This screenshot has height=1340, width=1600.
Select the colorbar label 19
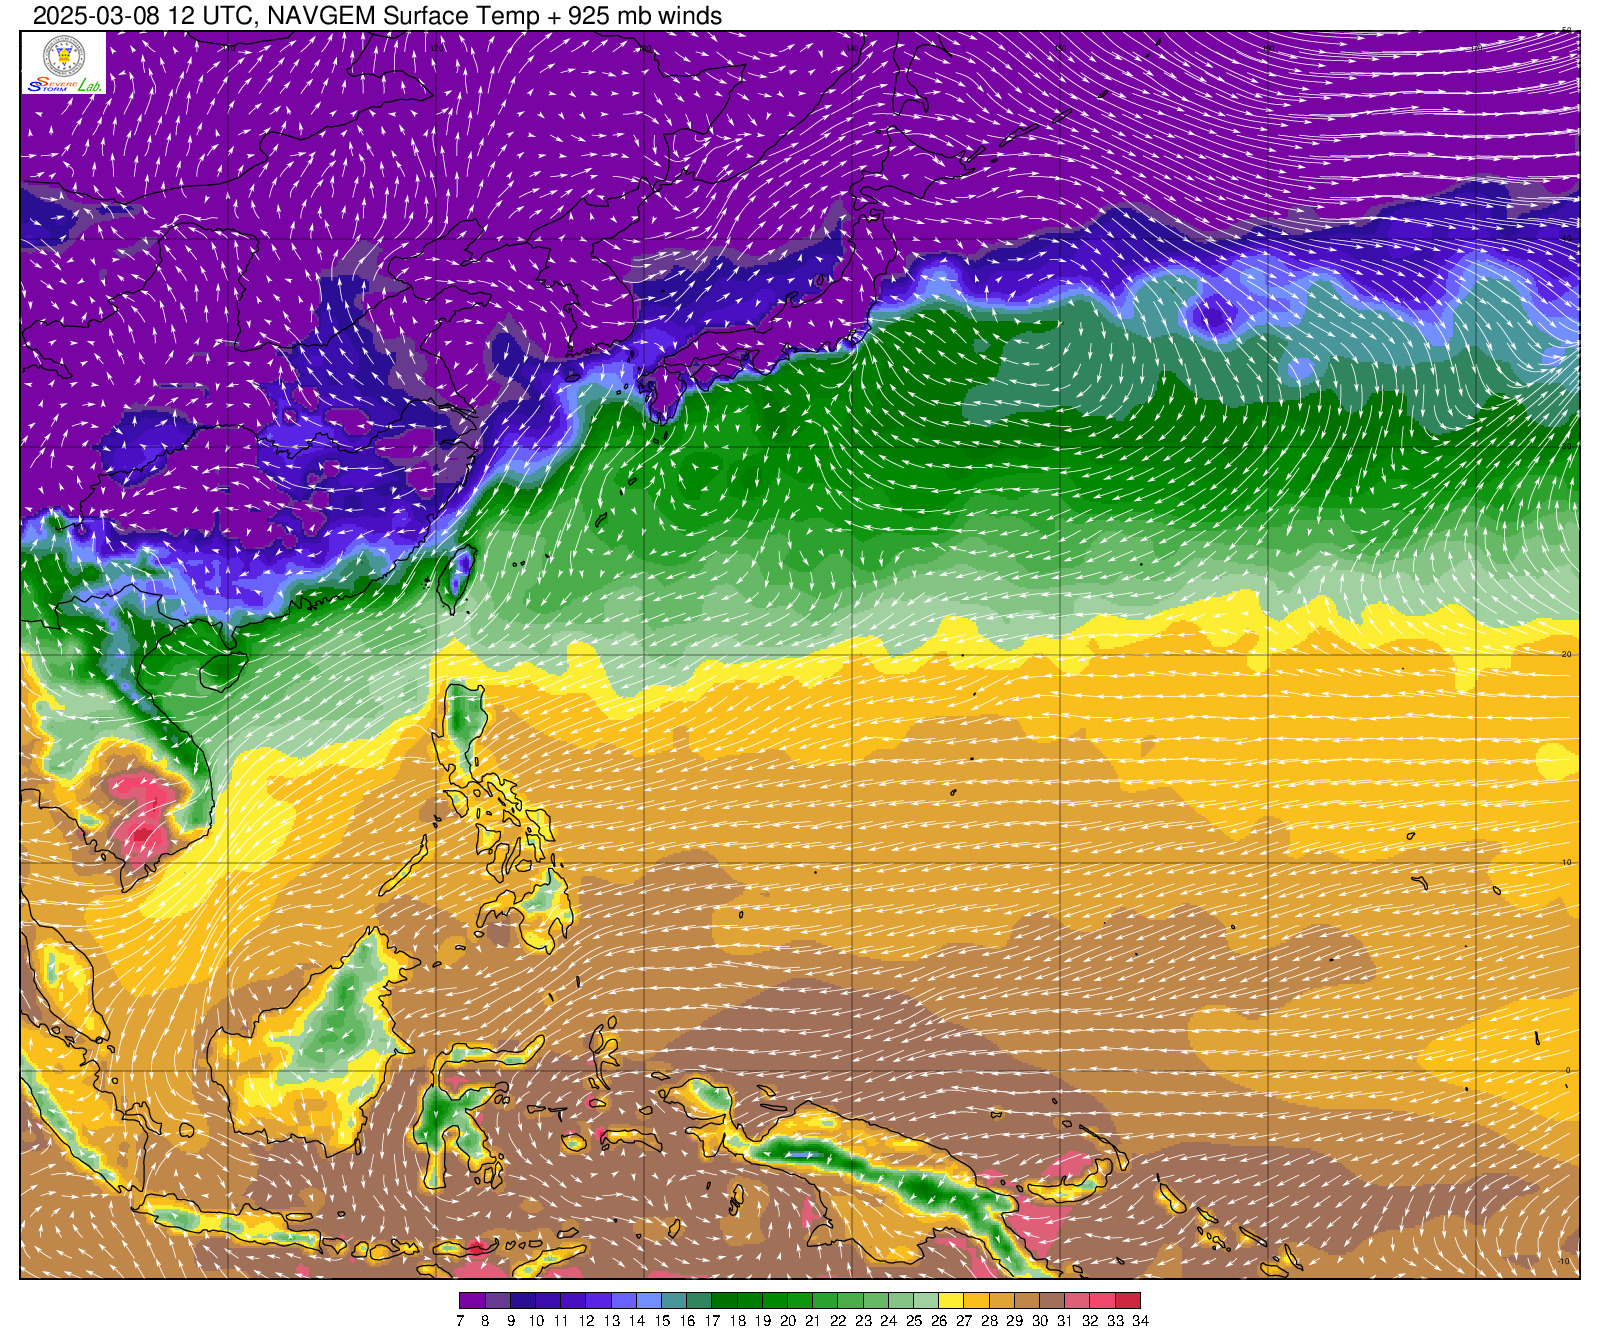click(762, 1321)
